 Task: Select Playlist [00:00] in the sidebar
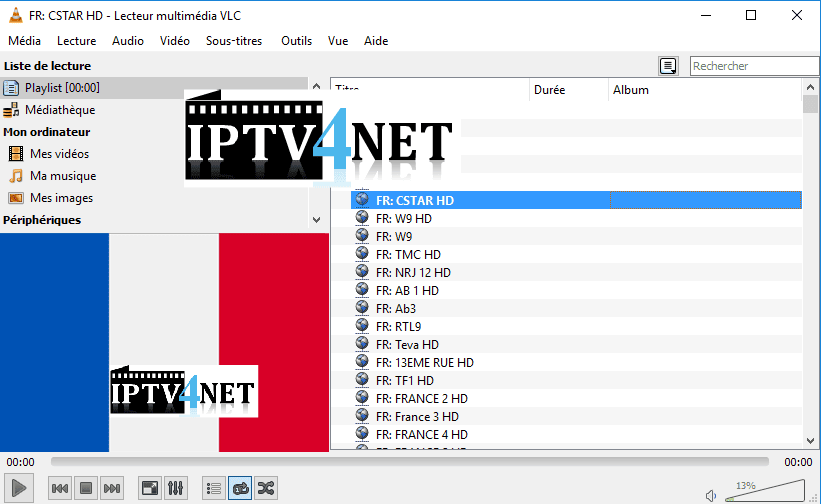pyautogui.click(x=154, y=88)
